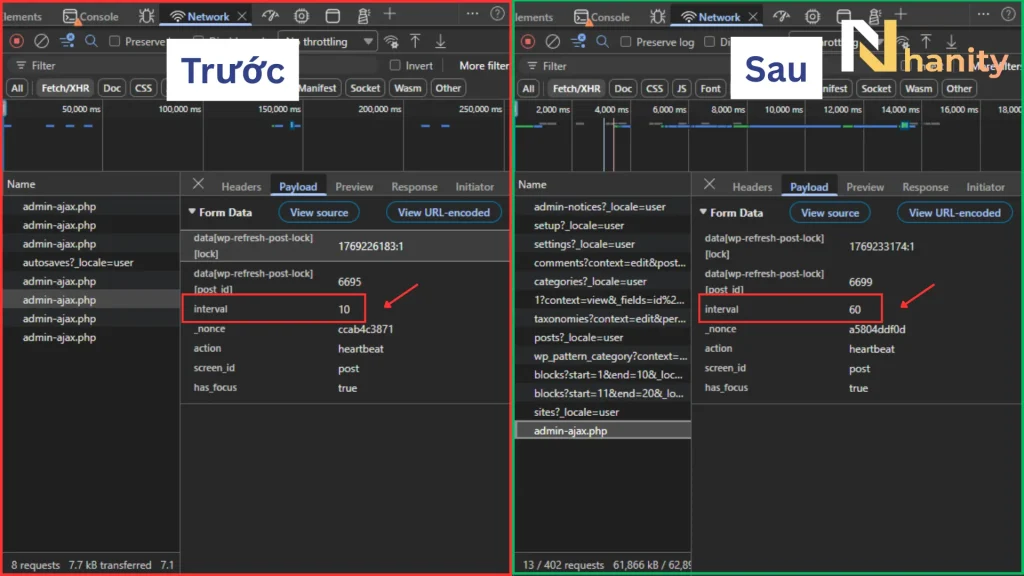
Task: Import HAR file upload arrow in Trước panel
Action: click(x=415, y=41)
